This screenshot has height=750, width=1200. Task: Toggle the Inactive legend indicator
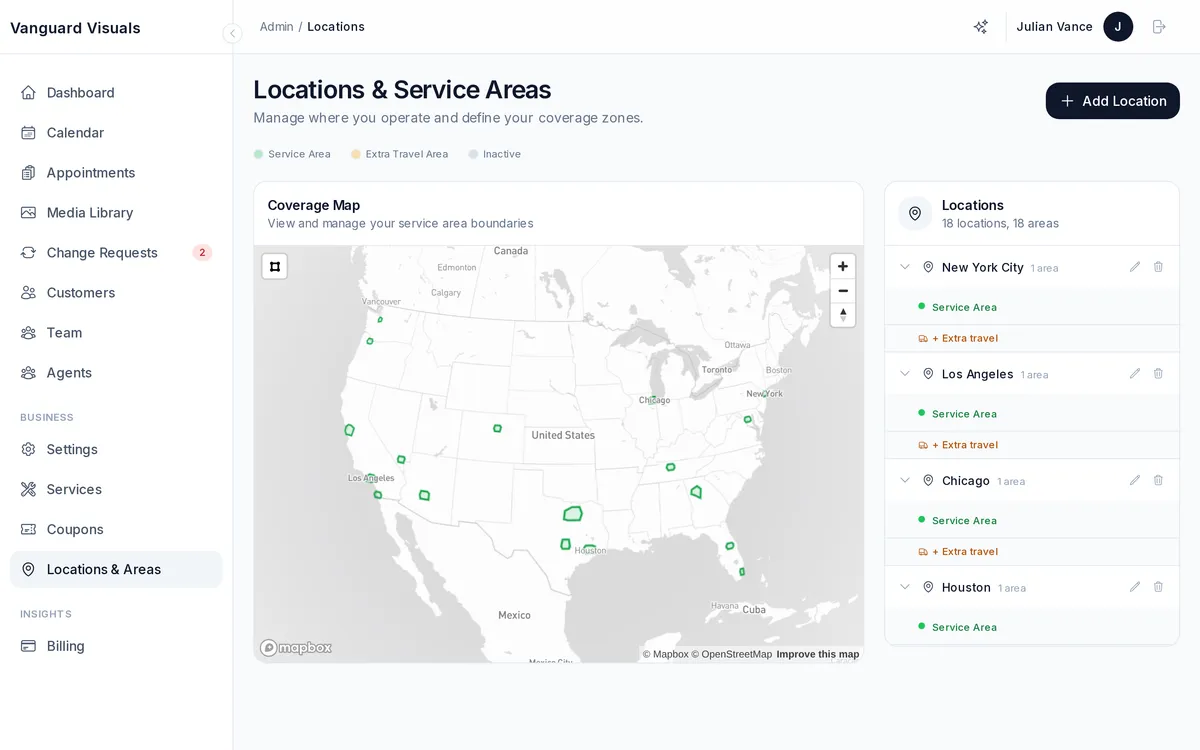coord(472,154)
